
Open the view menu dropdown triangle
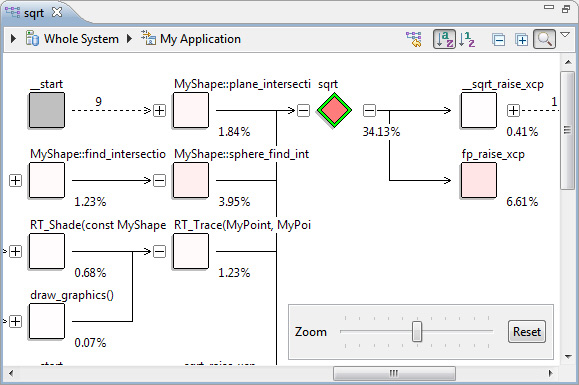[x=565, y=35]
